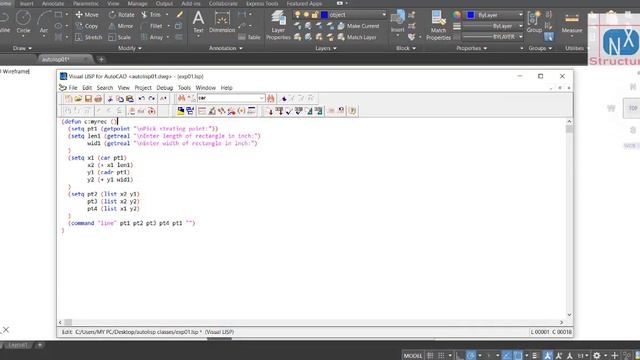Image resolution: width=640 pixels, height=360 pixels.
Task: Click Open file icon in Visual LISP toolbar
Action: [78, 99]
